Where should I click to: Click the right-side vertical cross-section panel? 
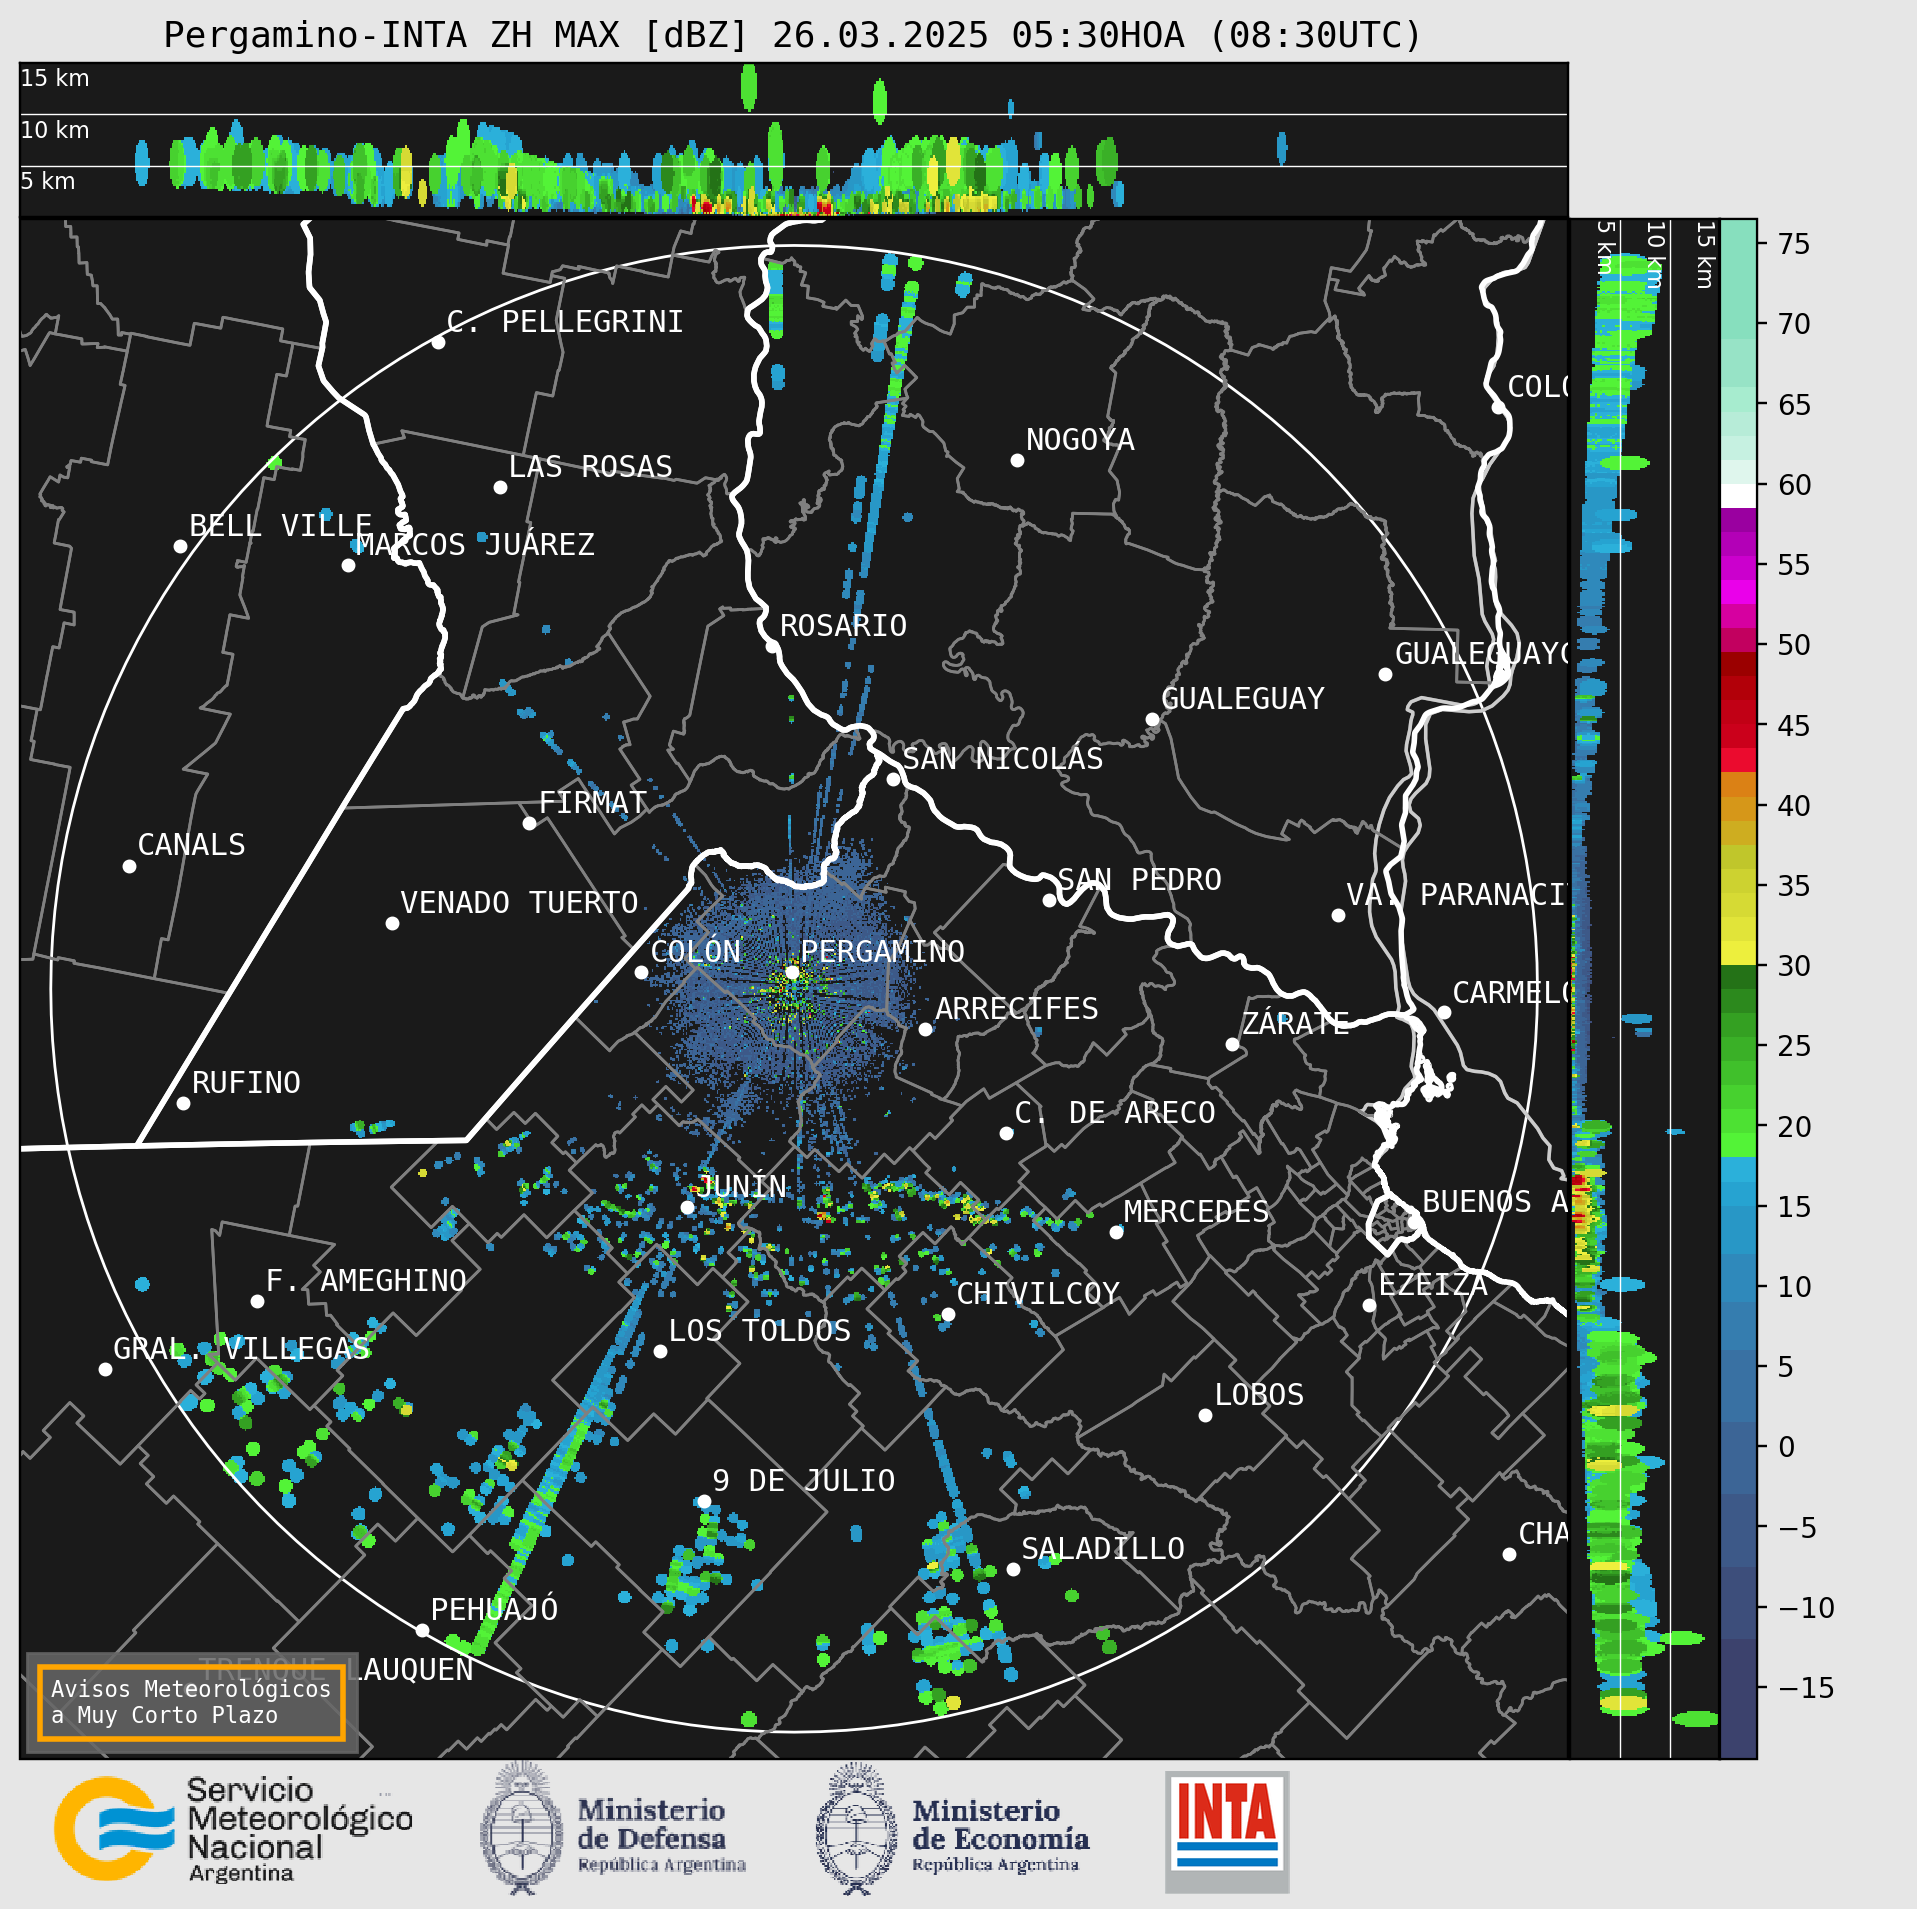(1644, 988)
